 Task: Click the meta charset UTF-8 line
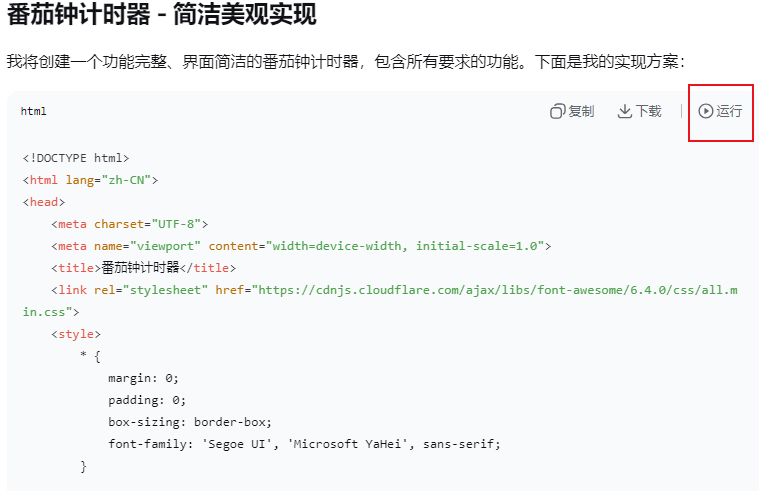(x=130, y=224)
